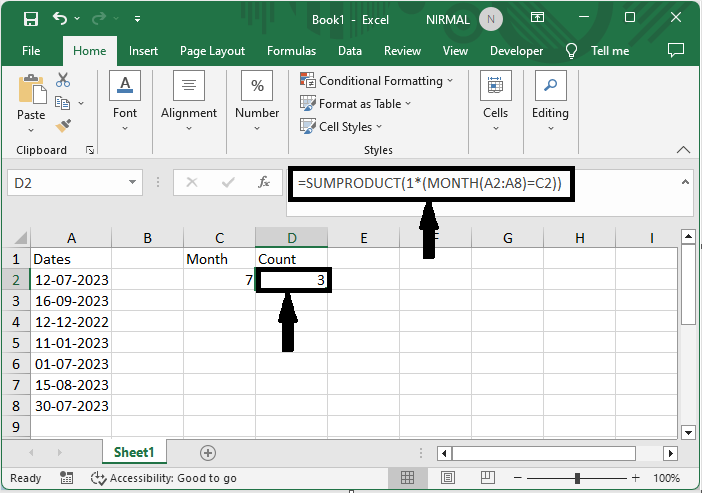Expand the Font group
This screenshot has height=493, width=702.
pyautogui.click(x=125, y=102)
